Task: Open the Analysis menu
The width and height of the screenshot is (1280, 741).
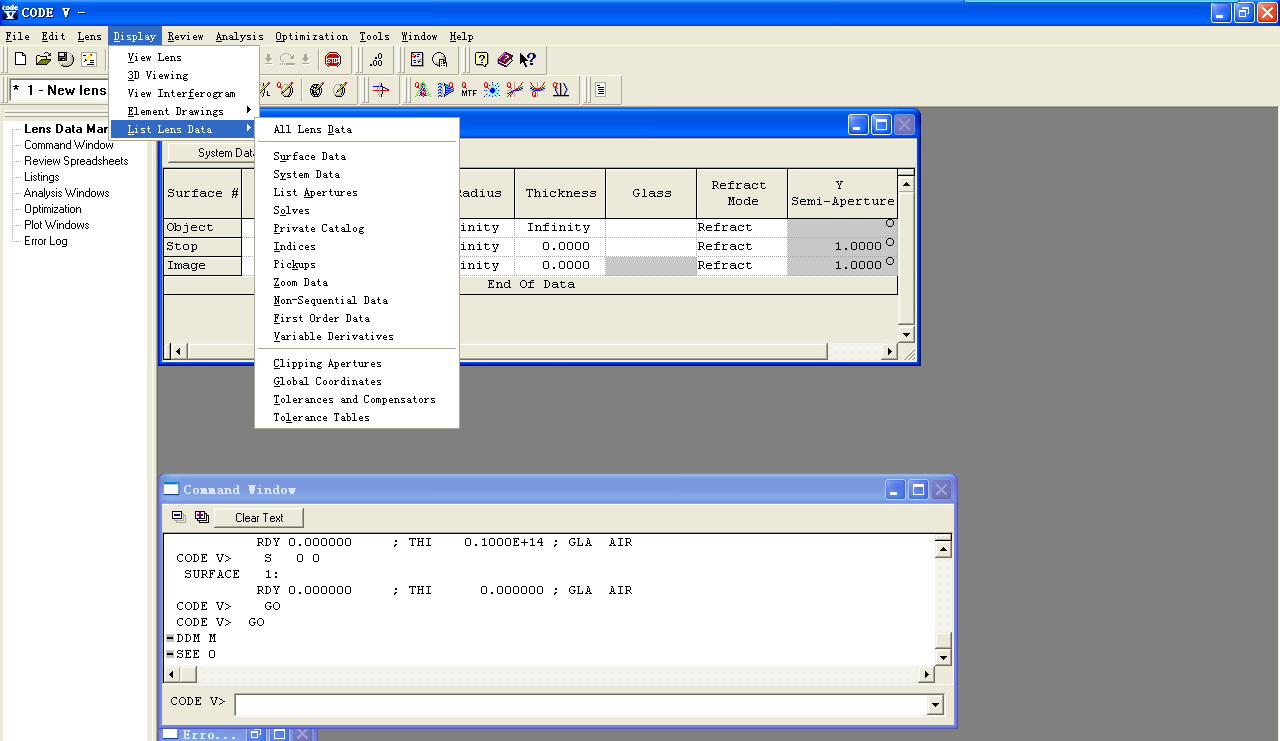Action: (x=239, y=36)
